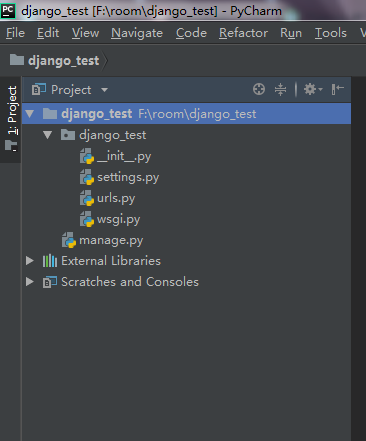Open the Project panel settings gear
366x441 pixels.
(x=313, y=89)
